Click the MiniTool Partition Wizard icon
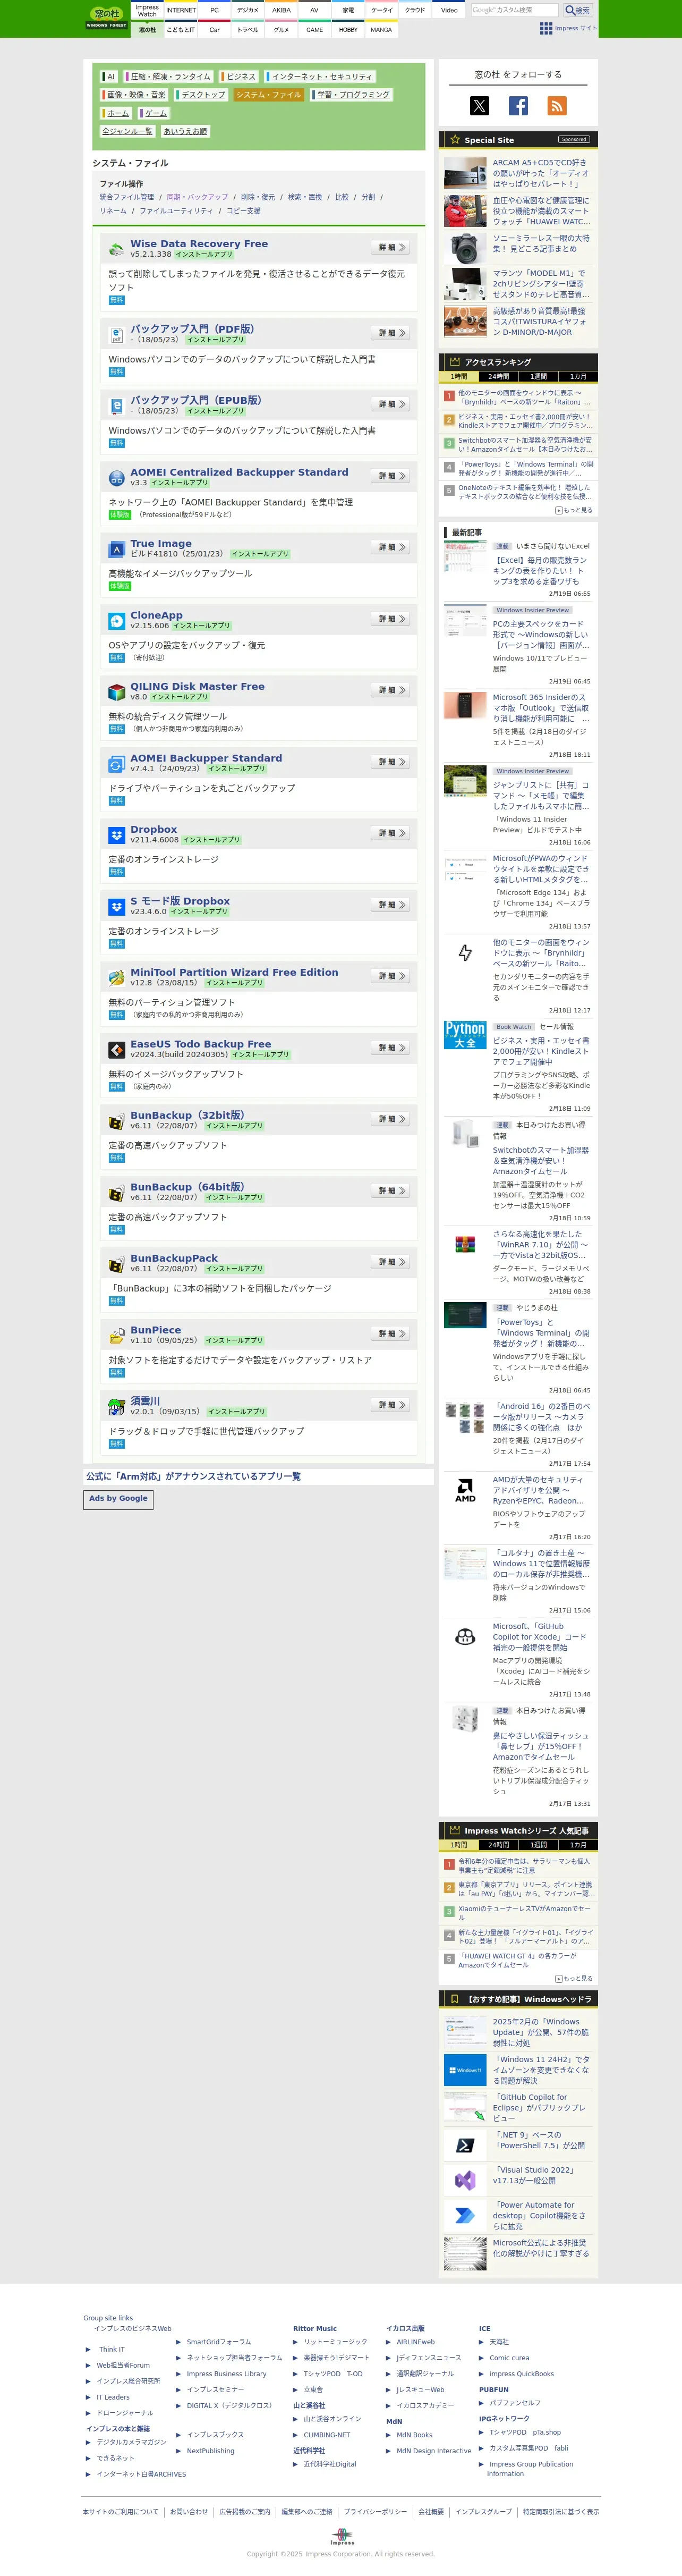Image resolution: width=682 pixels, height=2576 pixels. click(x=117, y=978)
